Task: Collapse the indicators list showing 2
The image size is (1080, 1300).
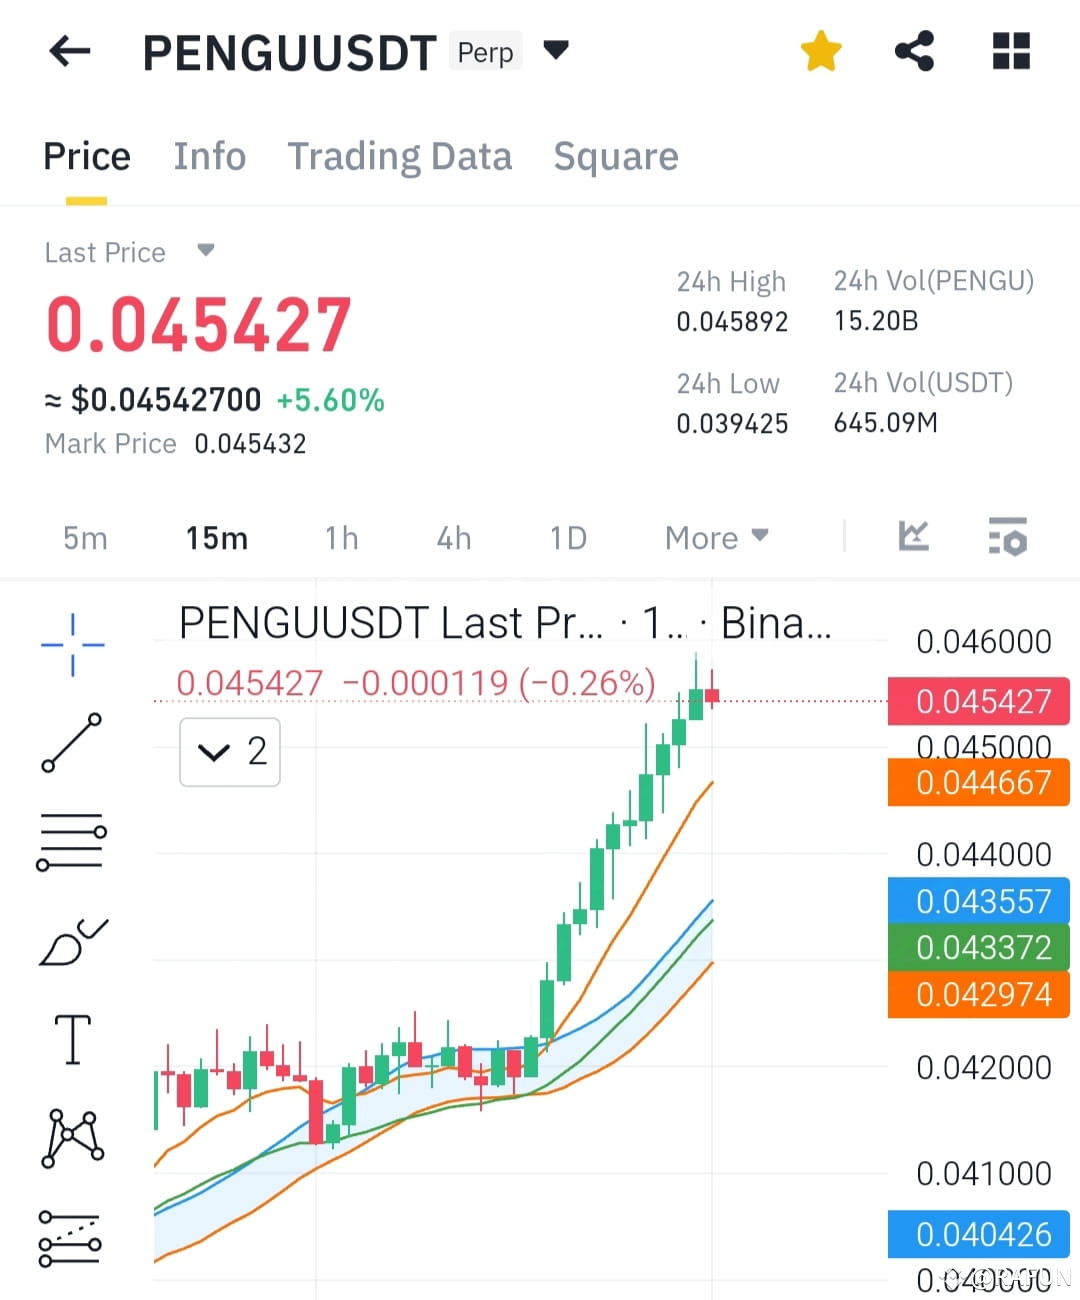Action: [x=229, y=752]
